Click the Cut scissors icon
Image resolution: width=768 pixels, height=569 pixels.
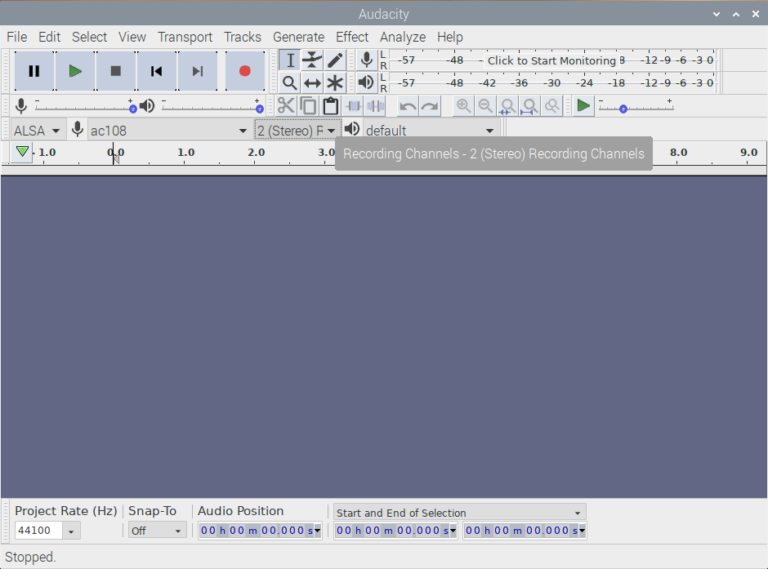click(286, 106)
